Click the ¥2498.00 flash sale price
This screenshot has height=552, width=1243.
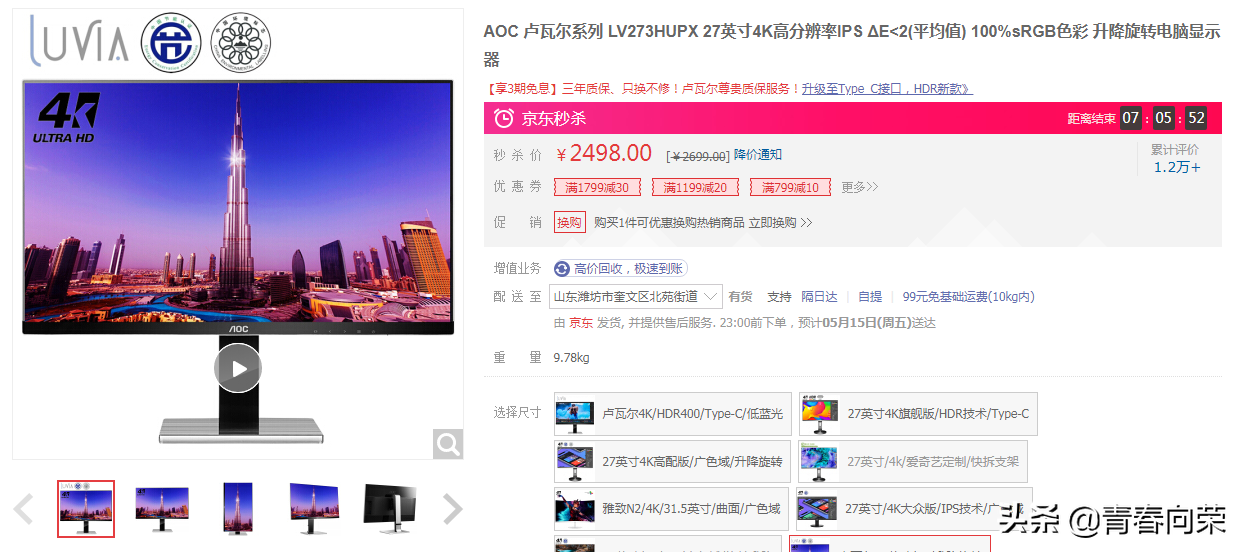pos(604,153)
